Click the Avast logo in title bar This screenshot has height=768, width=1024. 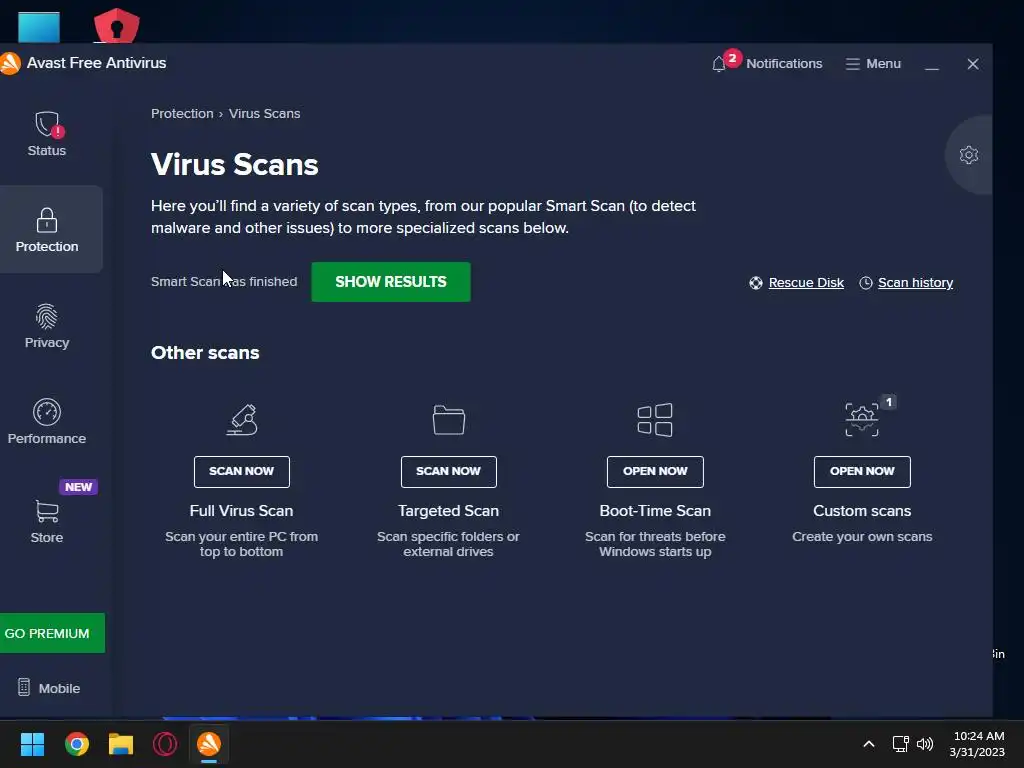point(10,63)
